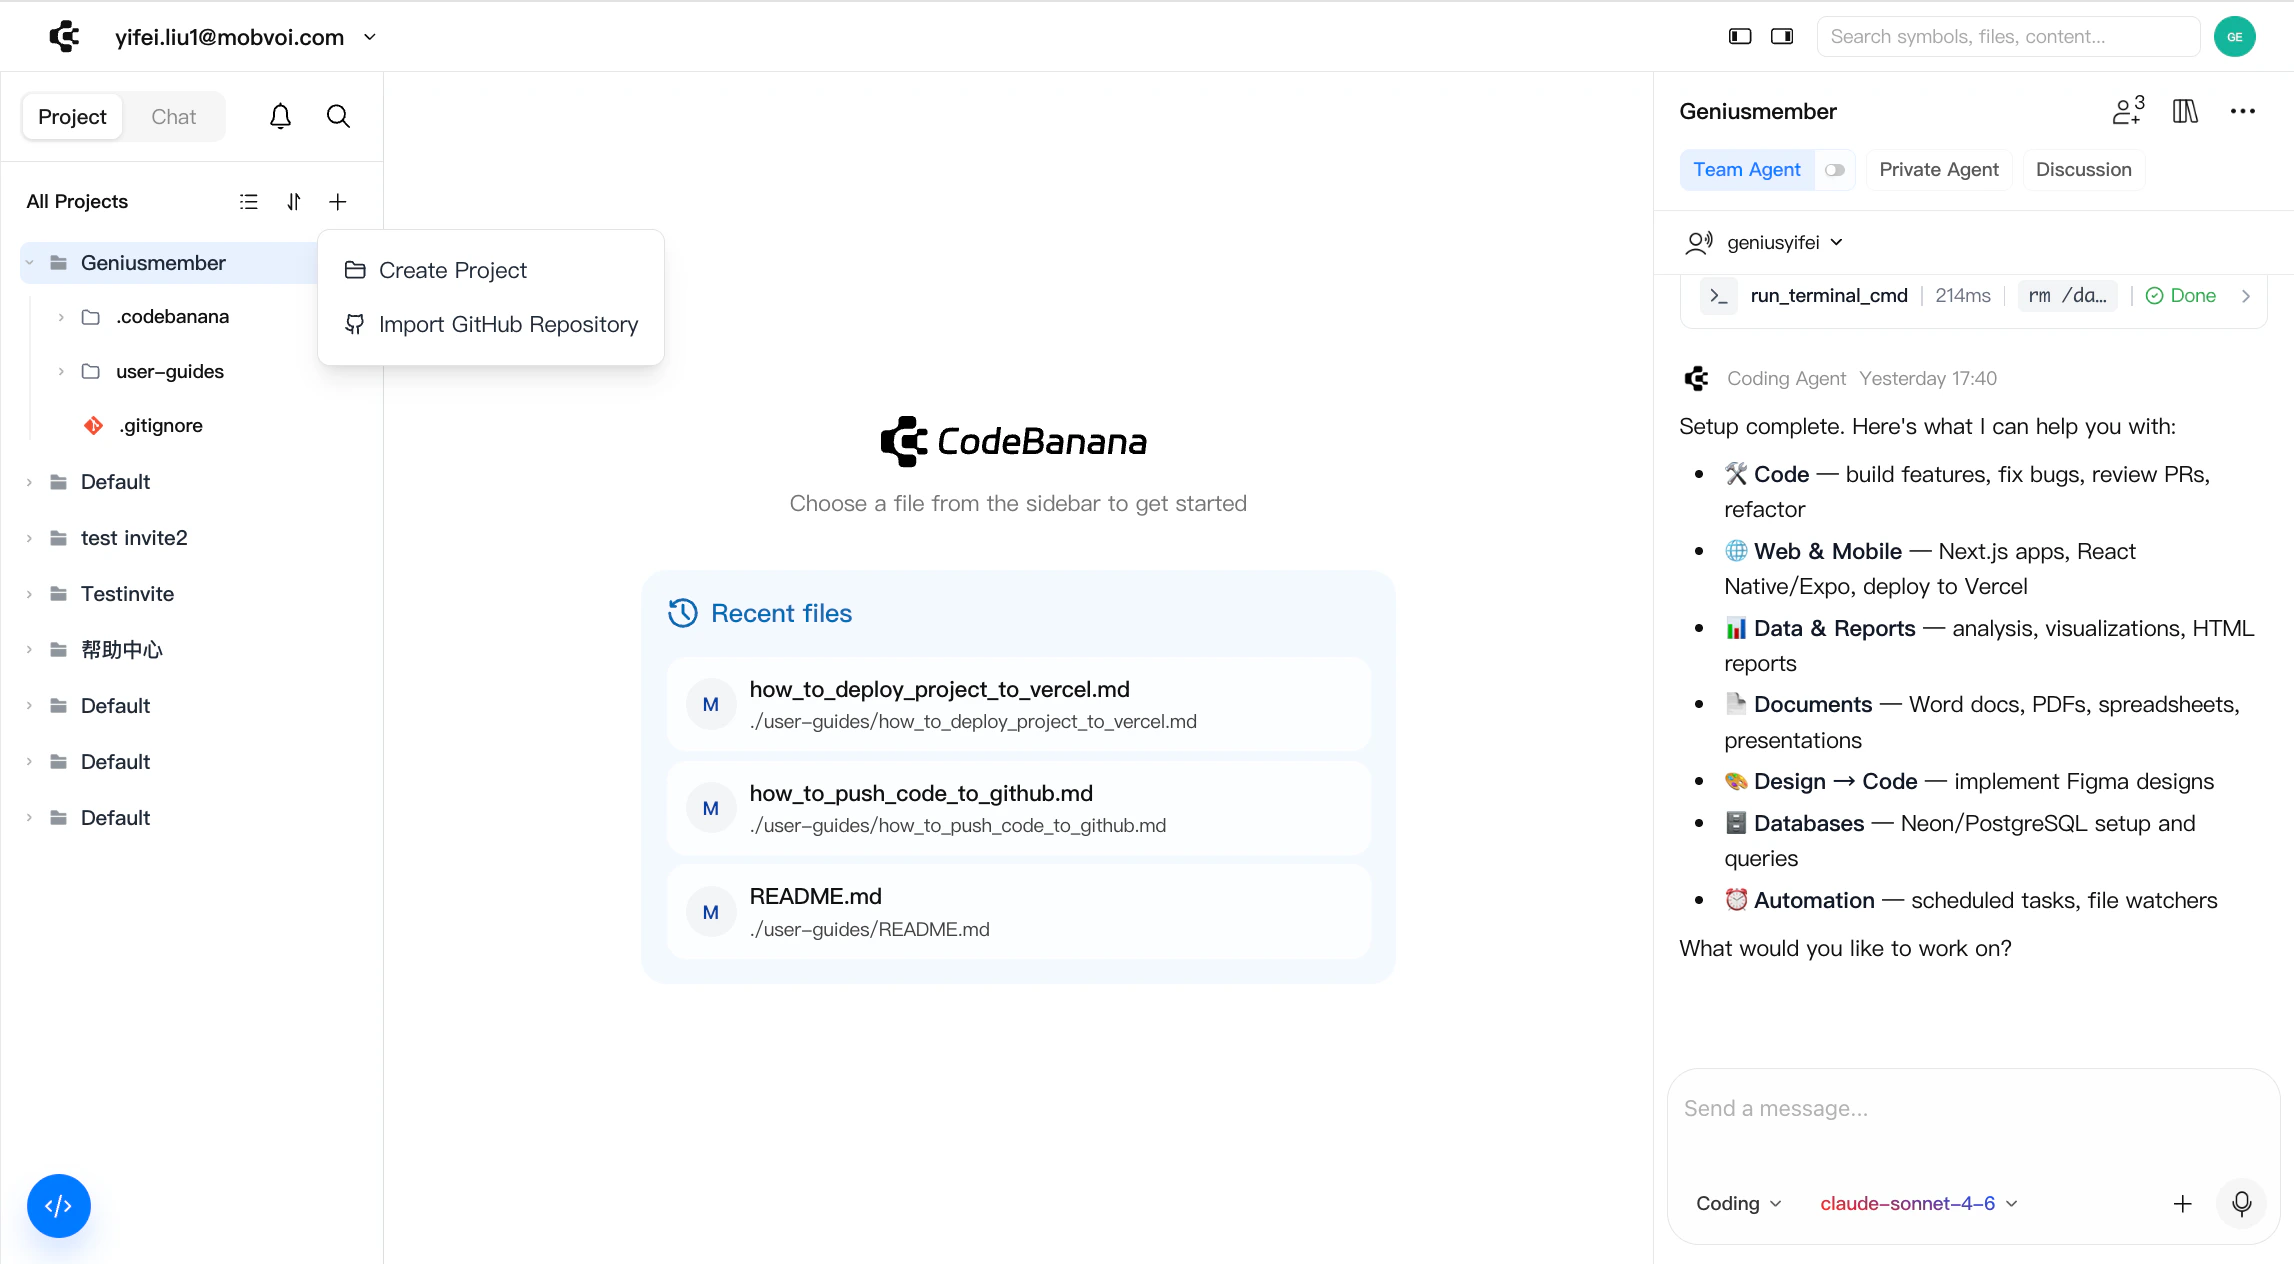Screen dimensions: 2294x1264
Task: Click the M icon of how_to_push_code_to_github.md
Action: pos(711,808)
